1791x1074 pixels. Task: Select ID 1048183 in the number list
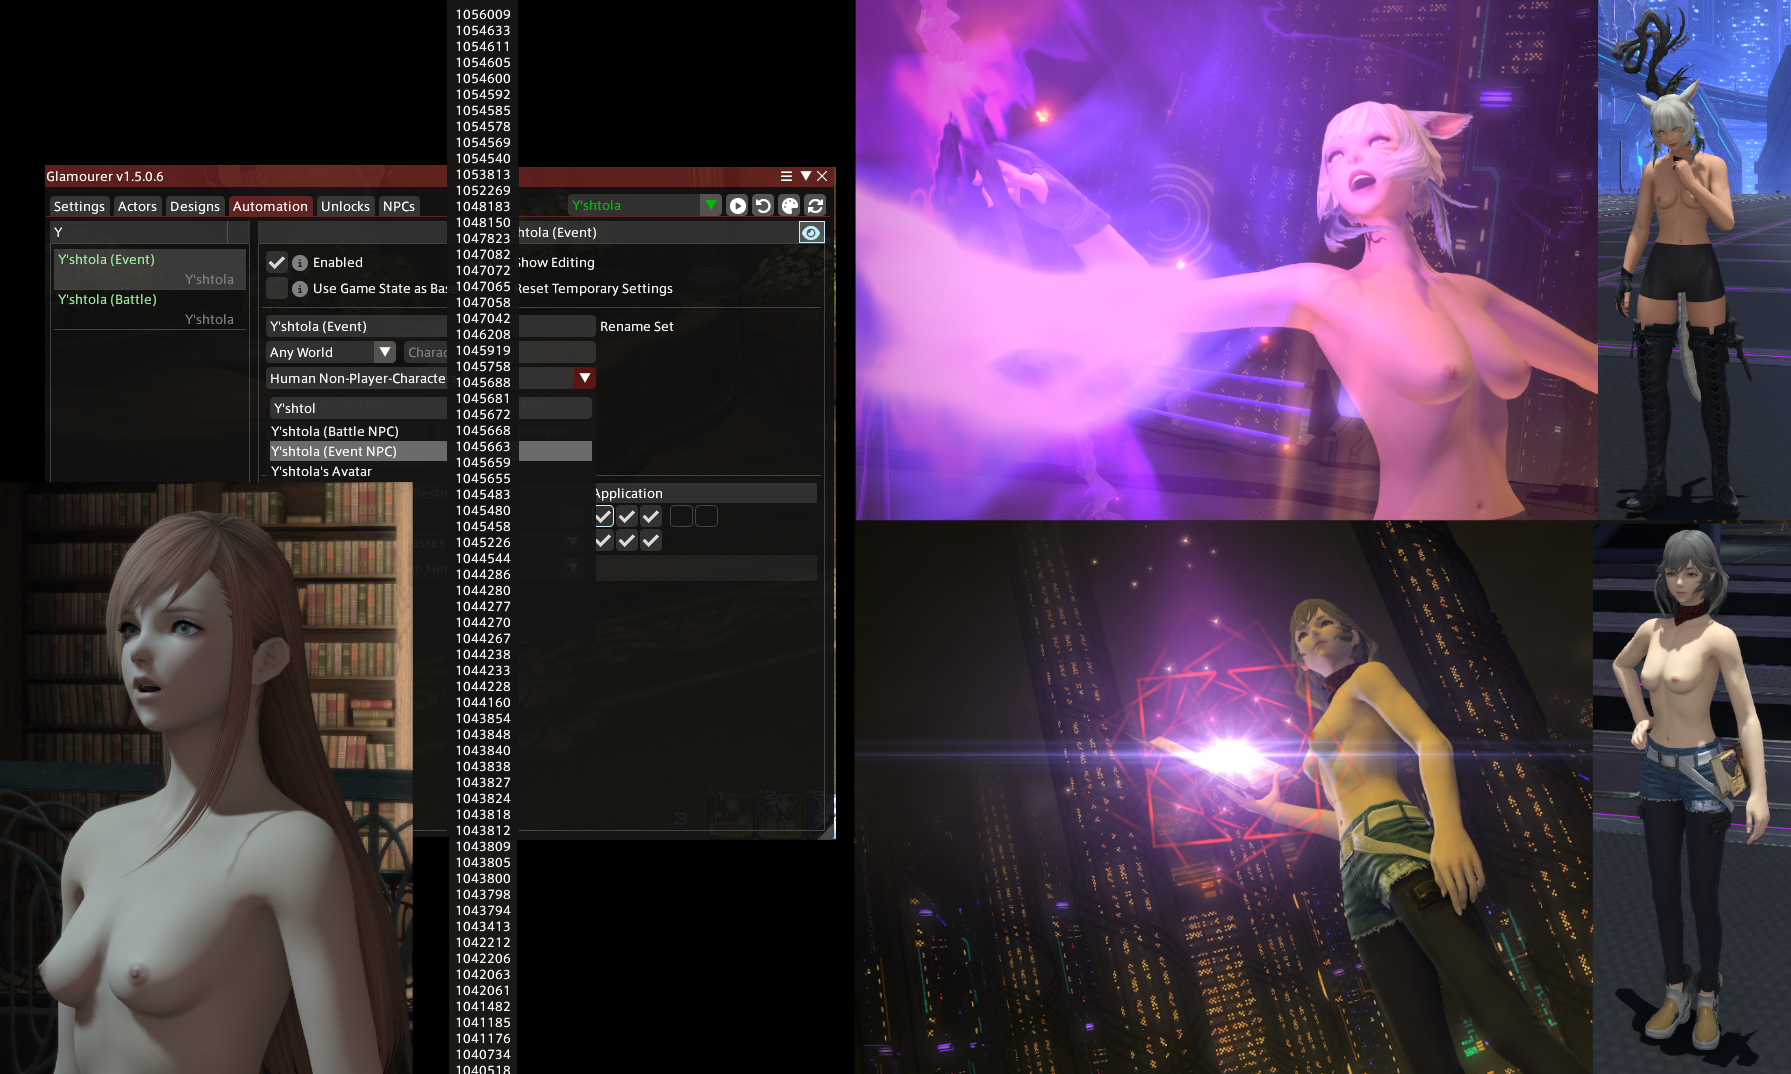[x=483, y=206]
